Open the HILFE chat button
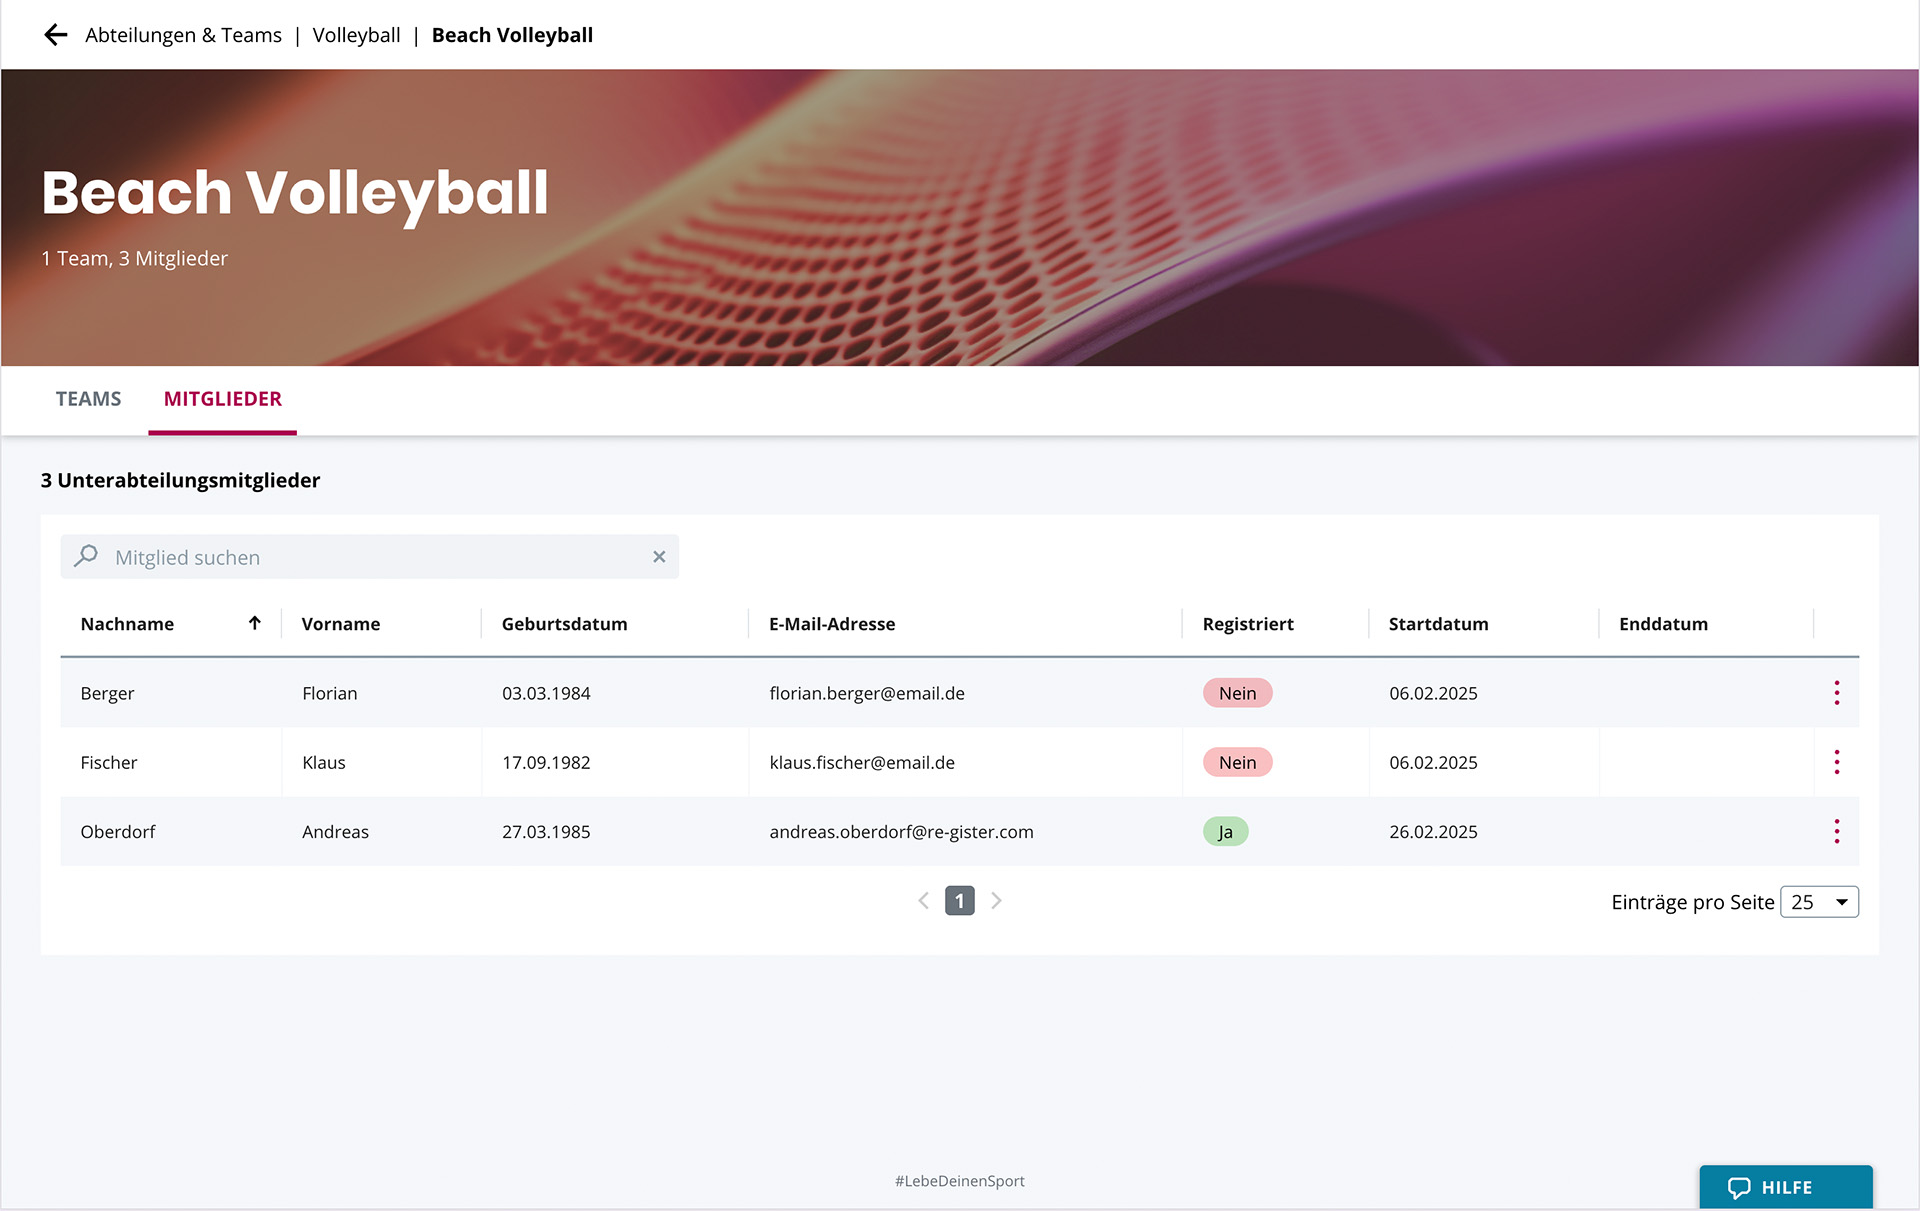Image resolution: width=1920 pixels, height=1211 pixels. pyautogui.click(x=1785, y=1187)
